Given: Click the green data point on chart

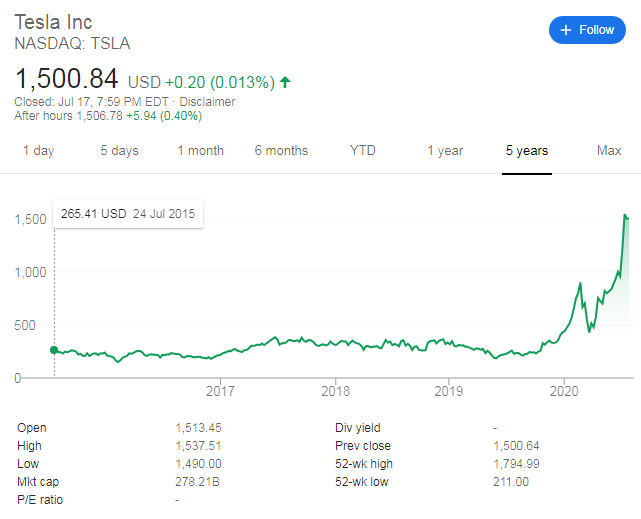Looking at the screenshot, I should point(54,350).
